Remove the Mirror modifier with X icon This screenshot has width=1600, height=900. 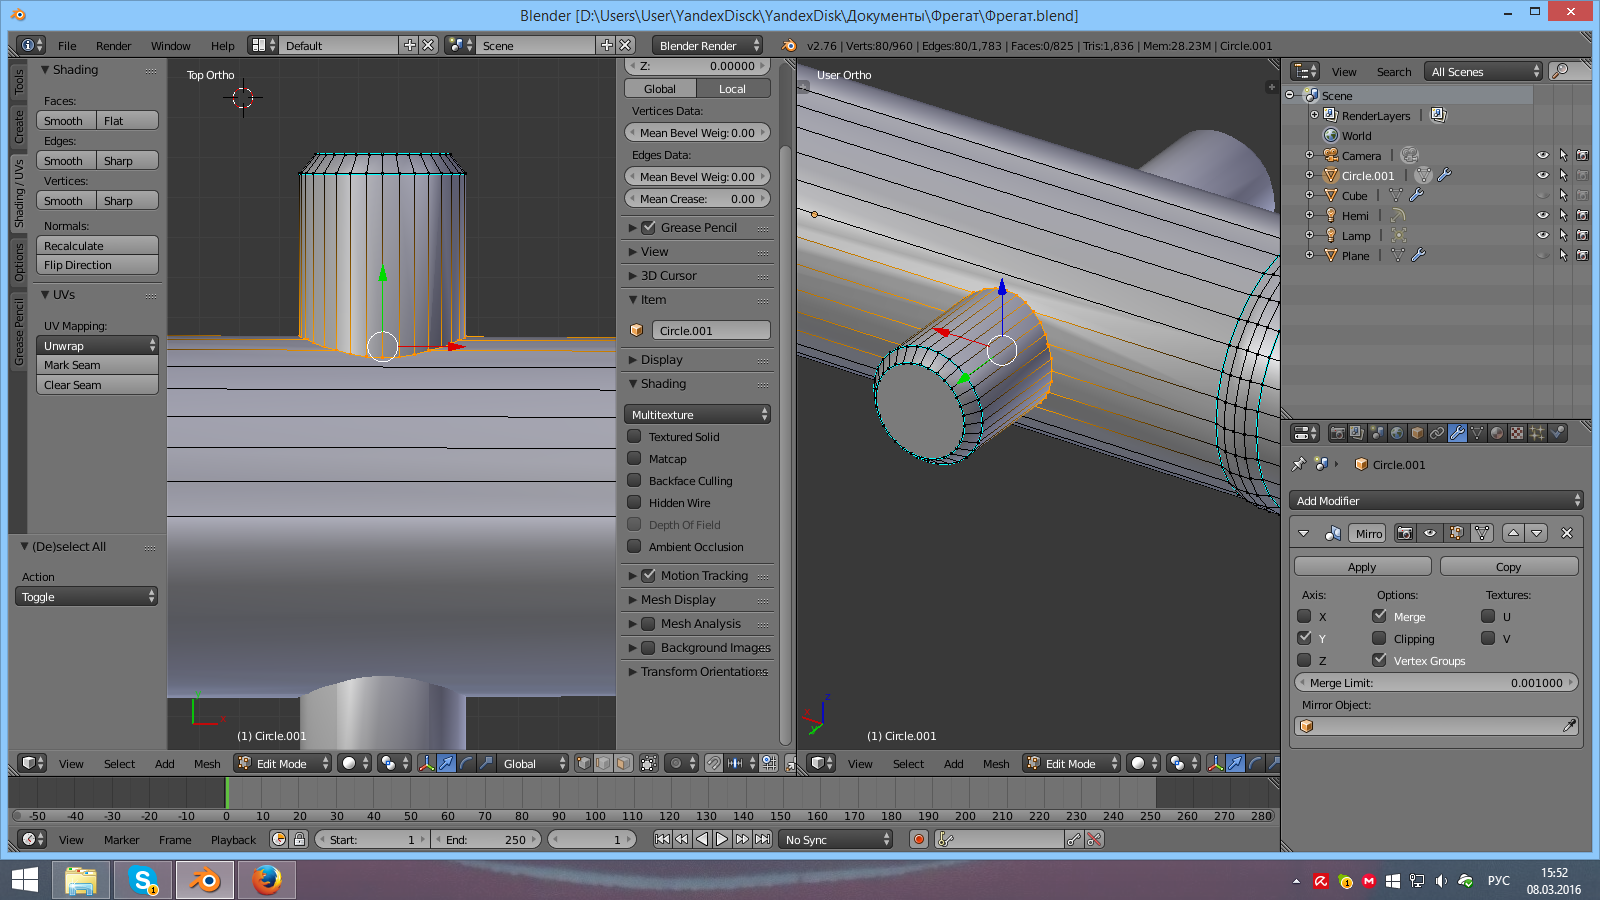coord(1567,533)
